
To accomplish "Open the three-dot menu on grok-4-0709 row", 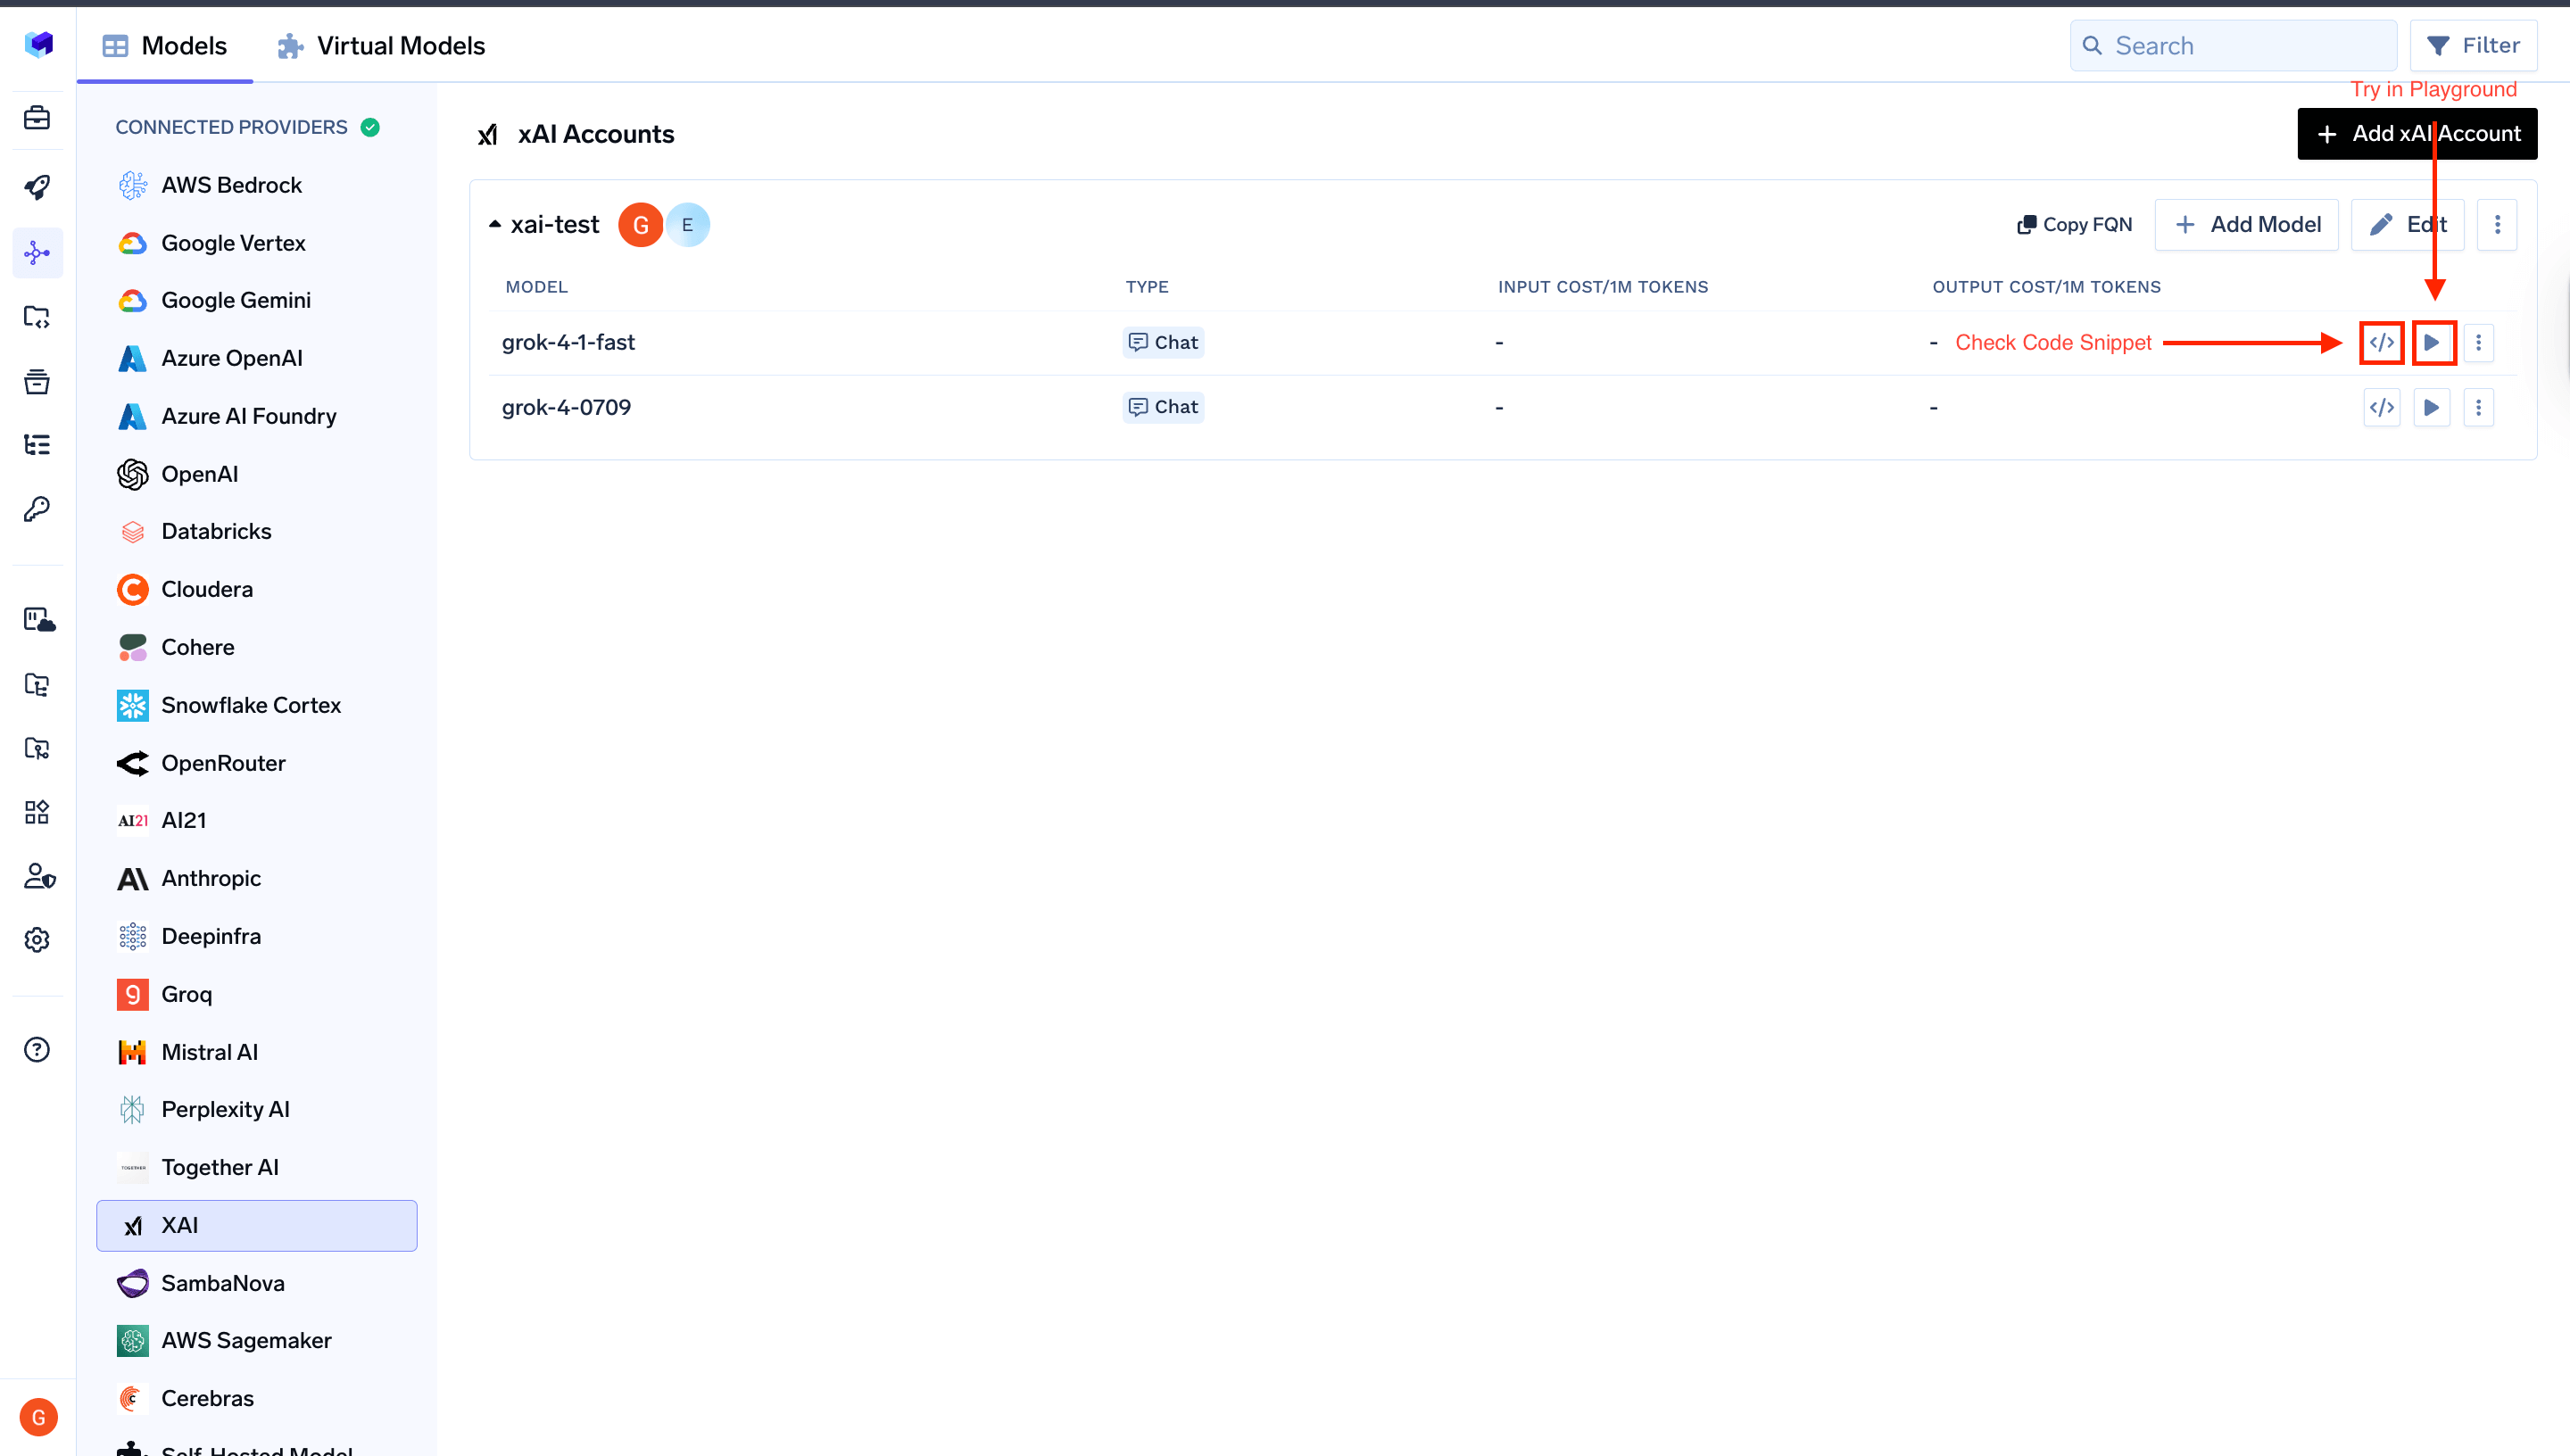I will [2479, 407].
